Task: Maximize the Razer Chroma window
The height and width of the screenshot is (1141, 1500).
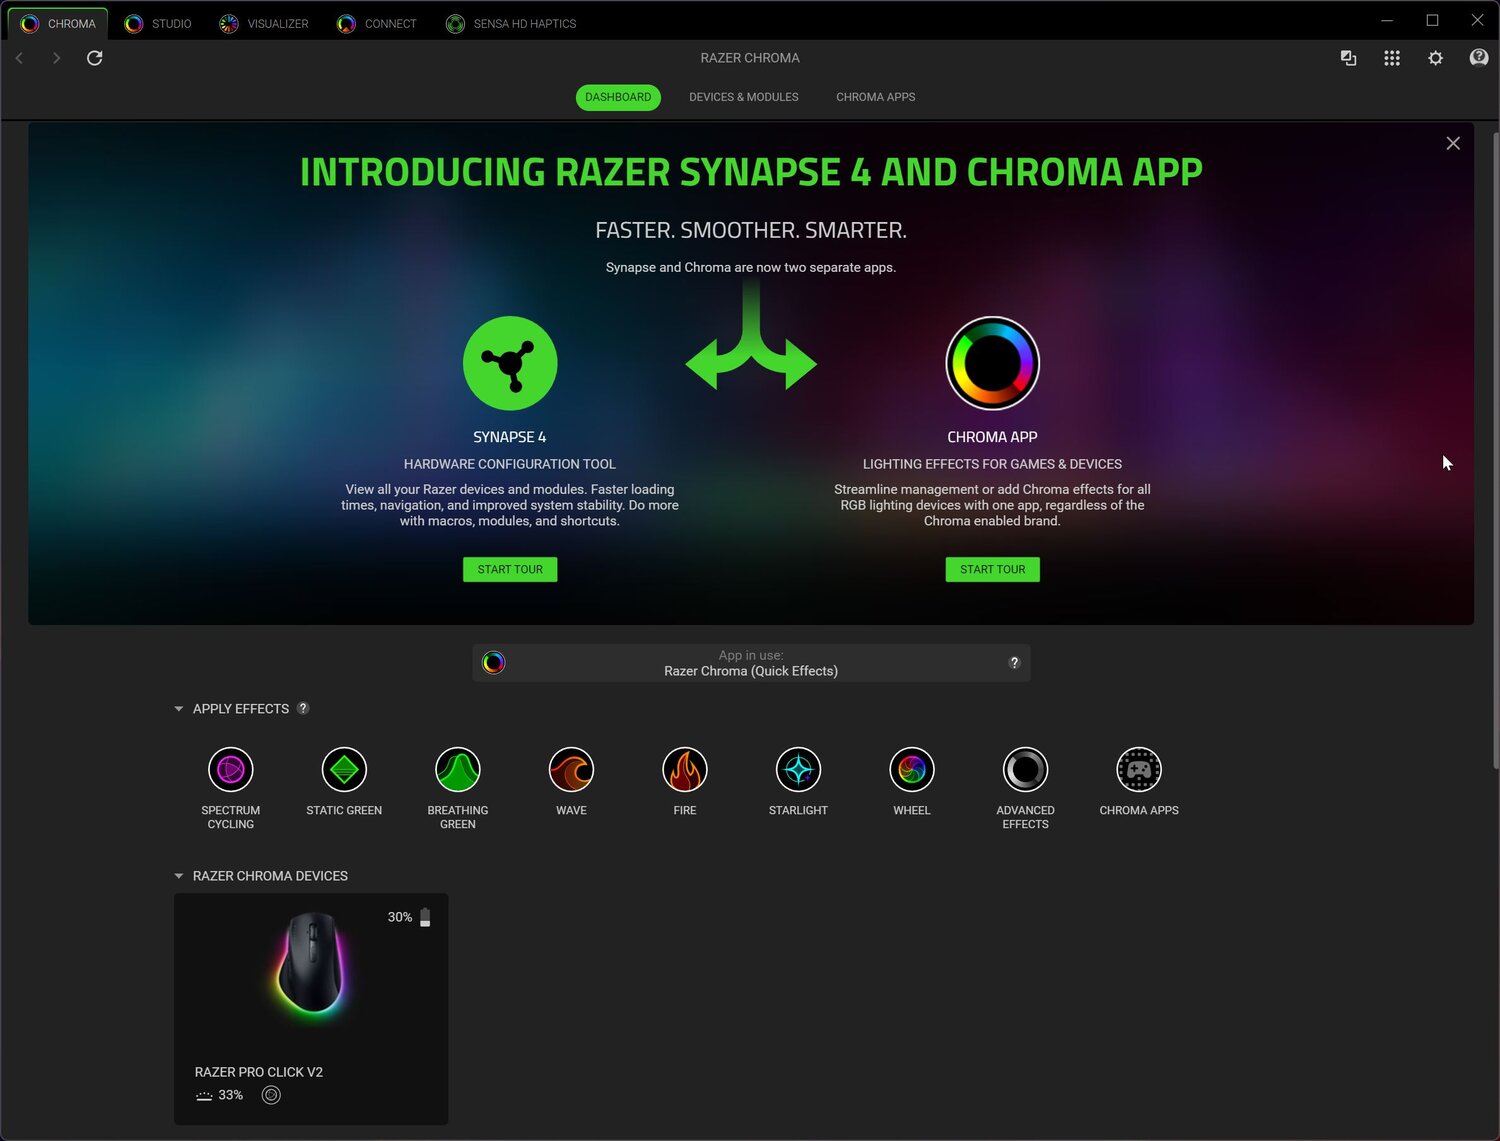Action: 1432,20
